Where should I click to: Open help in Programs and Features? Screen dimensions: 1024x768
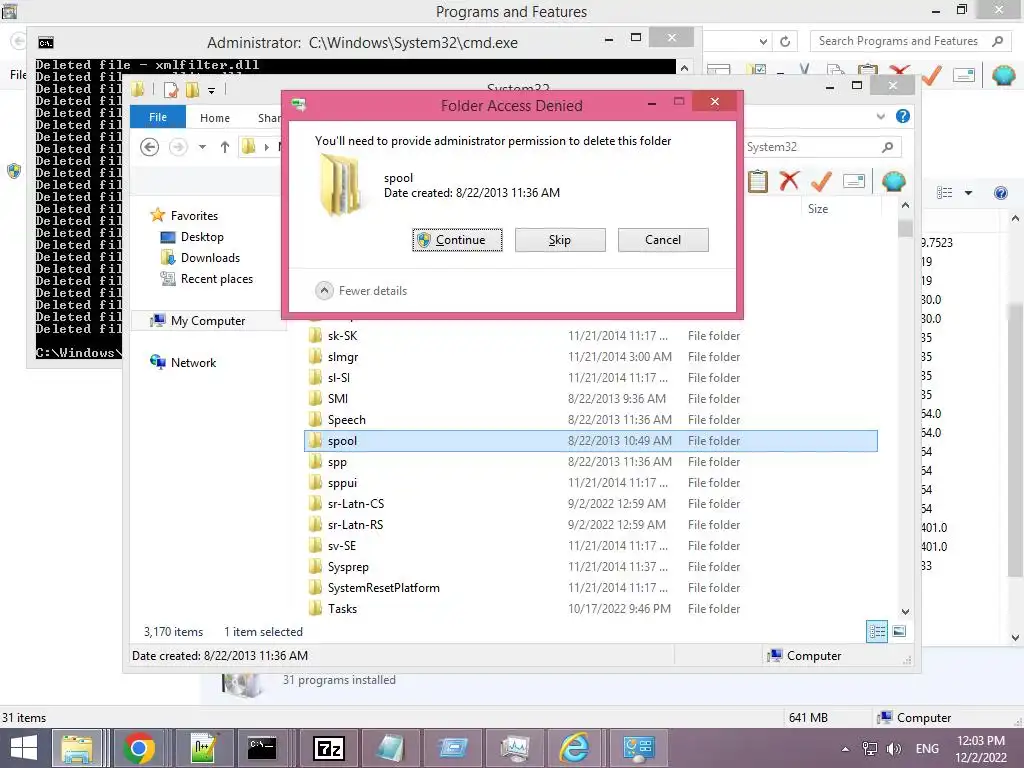[x=1000, y=193]
